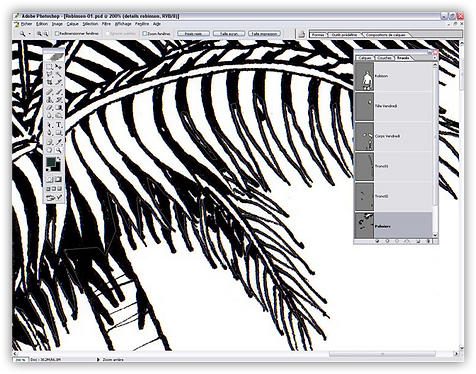Screen dimensions: 476x374
Task: Select the Notes tool
Action: [x=49, y=141]
